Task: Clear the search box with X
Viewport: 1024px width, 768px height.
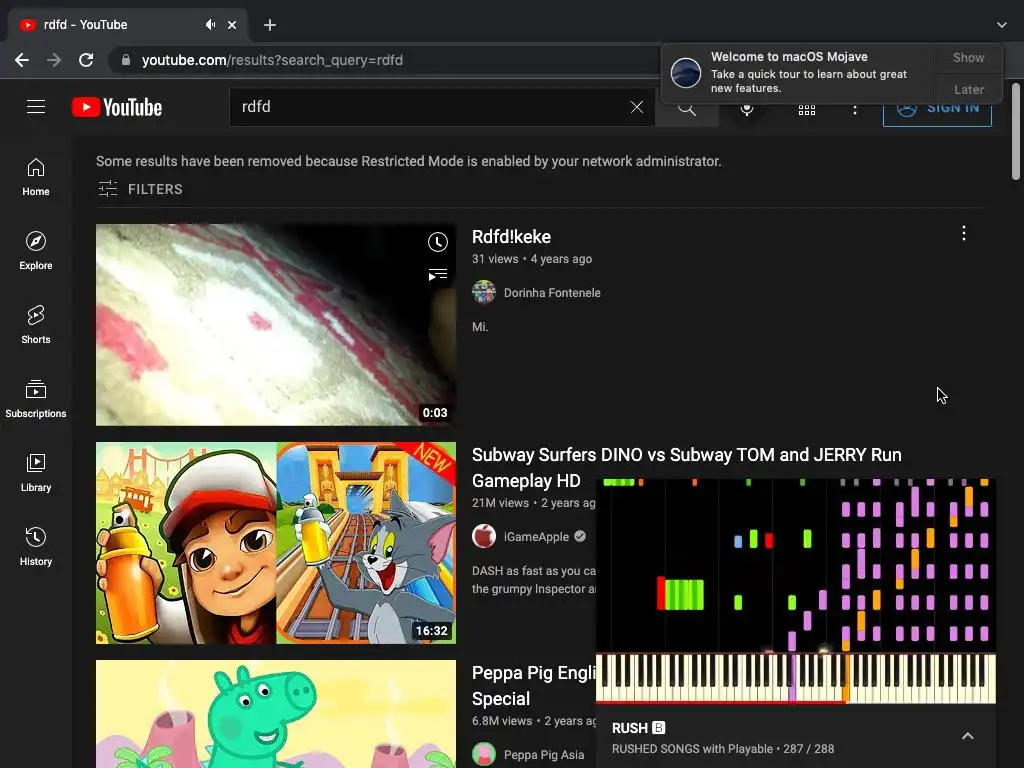Action: 637,107
